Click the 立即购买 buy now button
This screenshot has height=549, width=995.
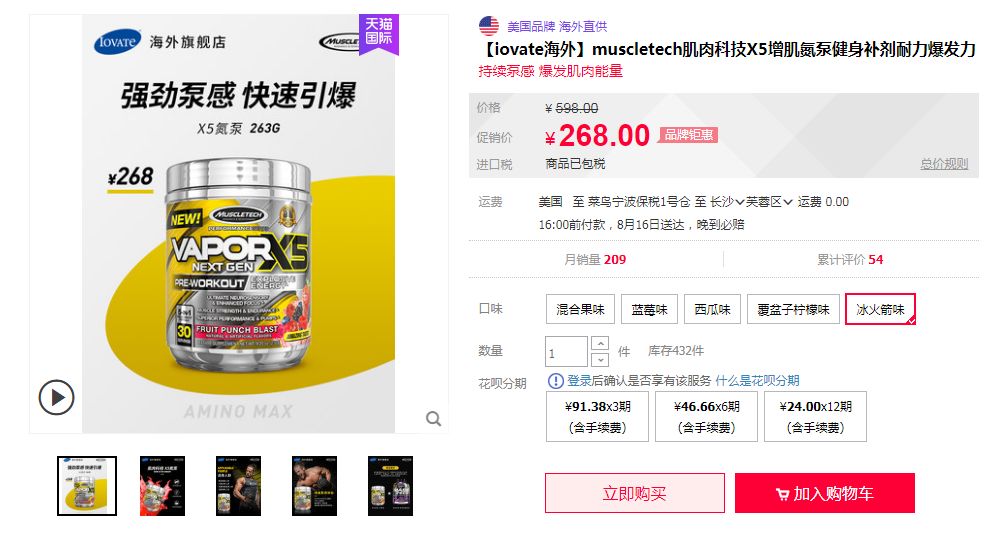[635, 493]
